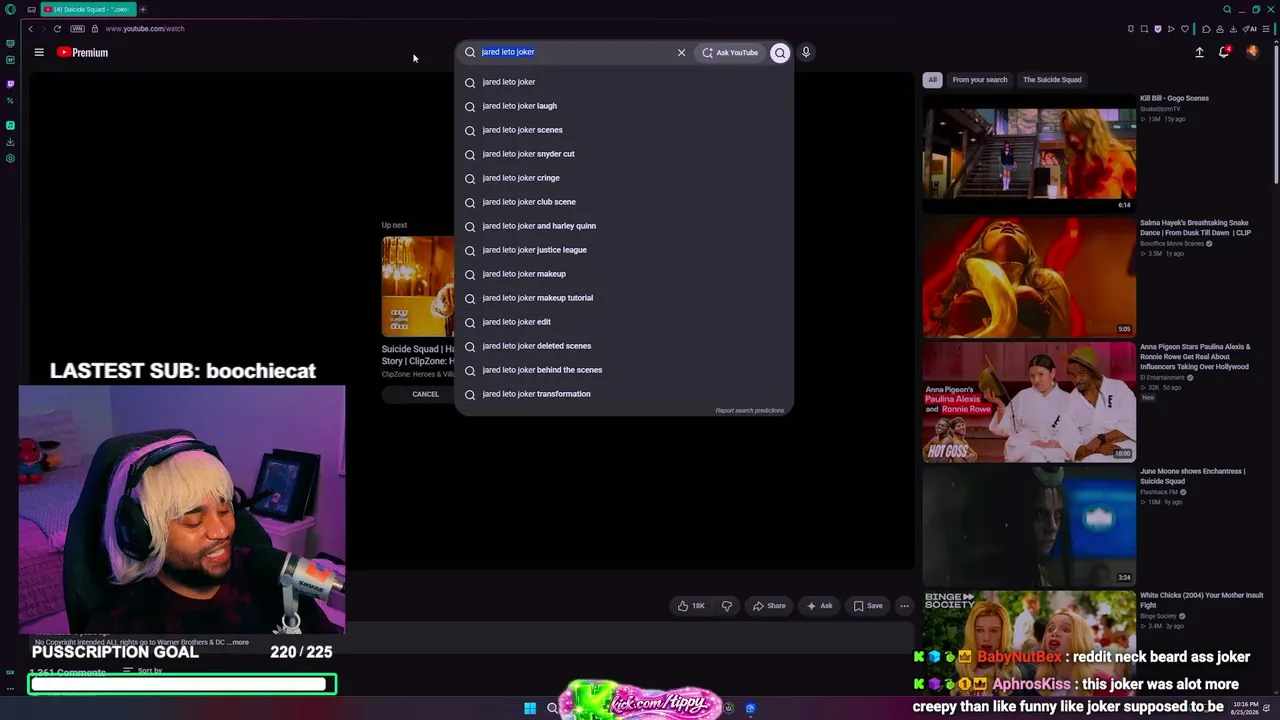Choose 'jared leto joker transformation' suggestion
The width and height of the screenshot is (1280, 720).
(x=624, y=394)
